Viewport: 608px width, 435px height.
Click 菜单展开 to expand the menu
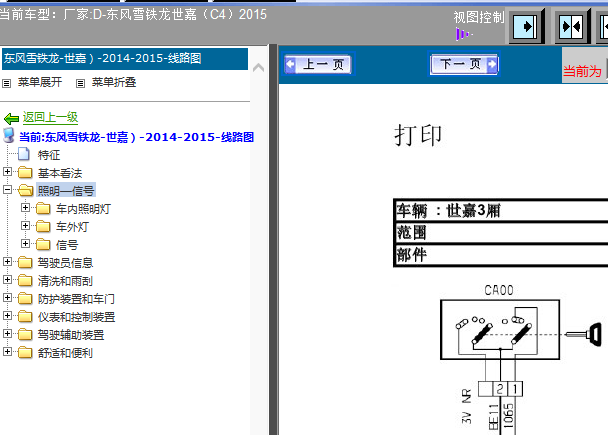point(40,83)
